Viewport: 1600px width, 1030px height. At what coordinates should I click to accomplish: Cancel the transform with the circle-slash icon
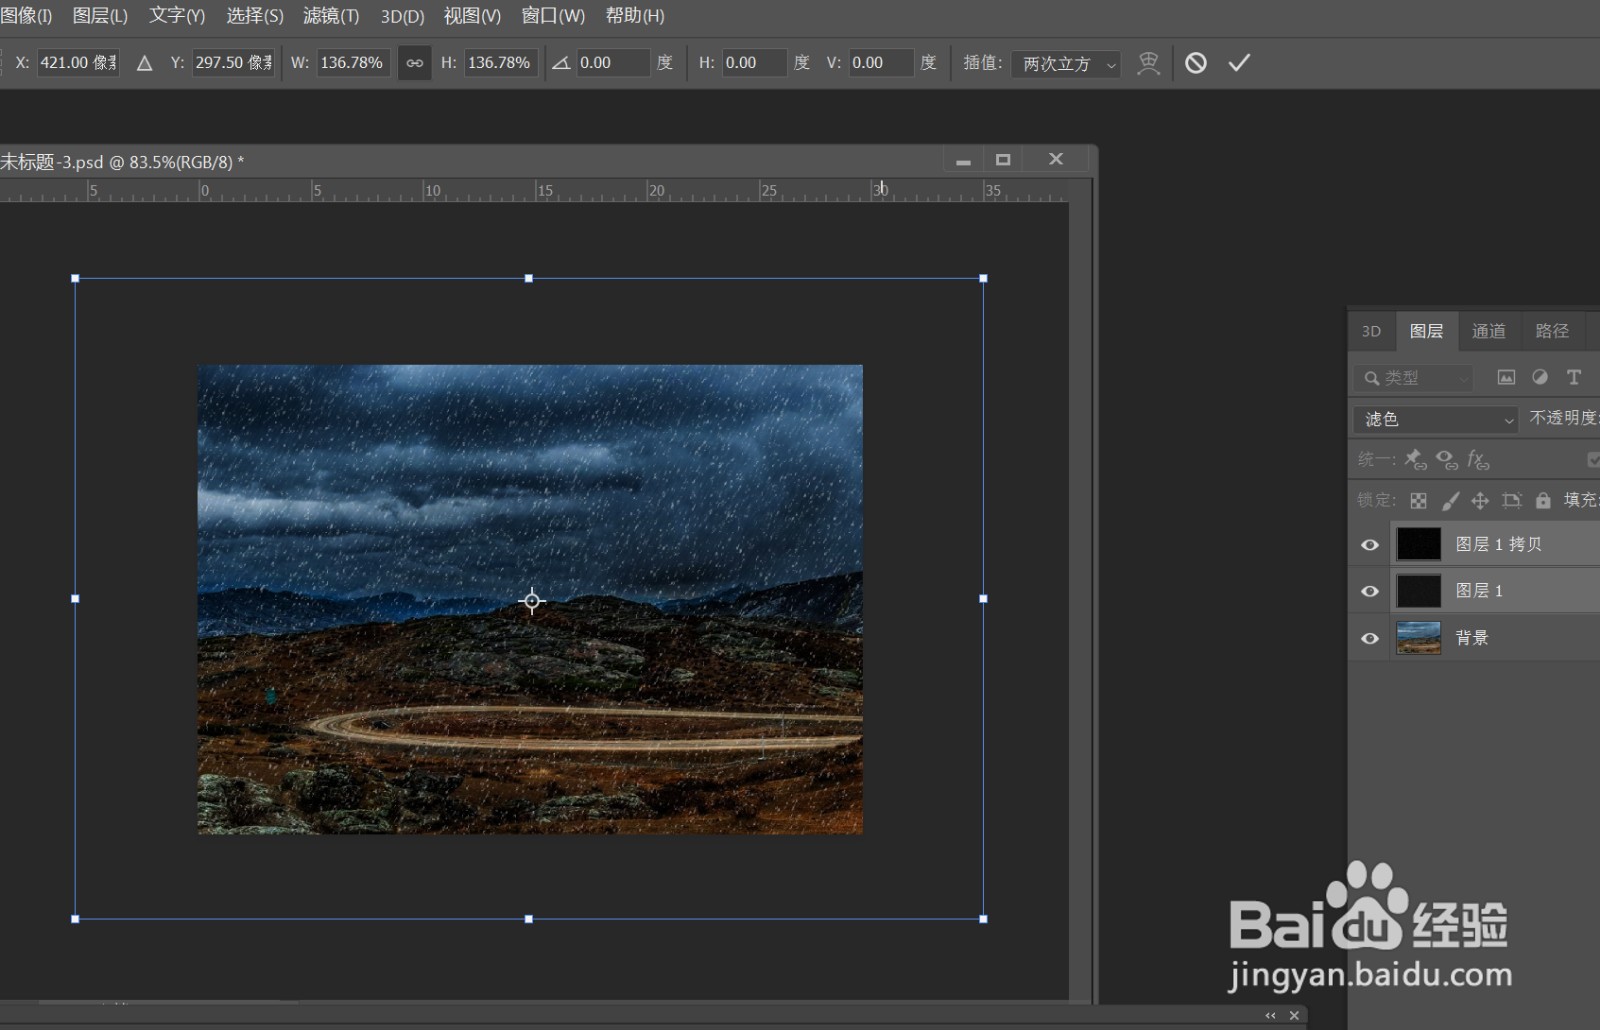1196,63
